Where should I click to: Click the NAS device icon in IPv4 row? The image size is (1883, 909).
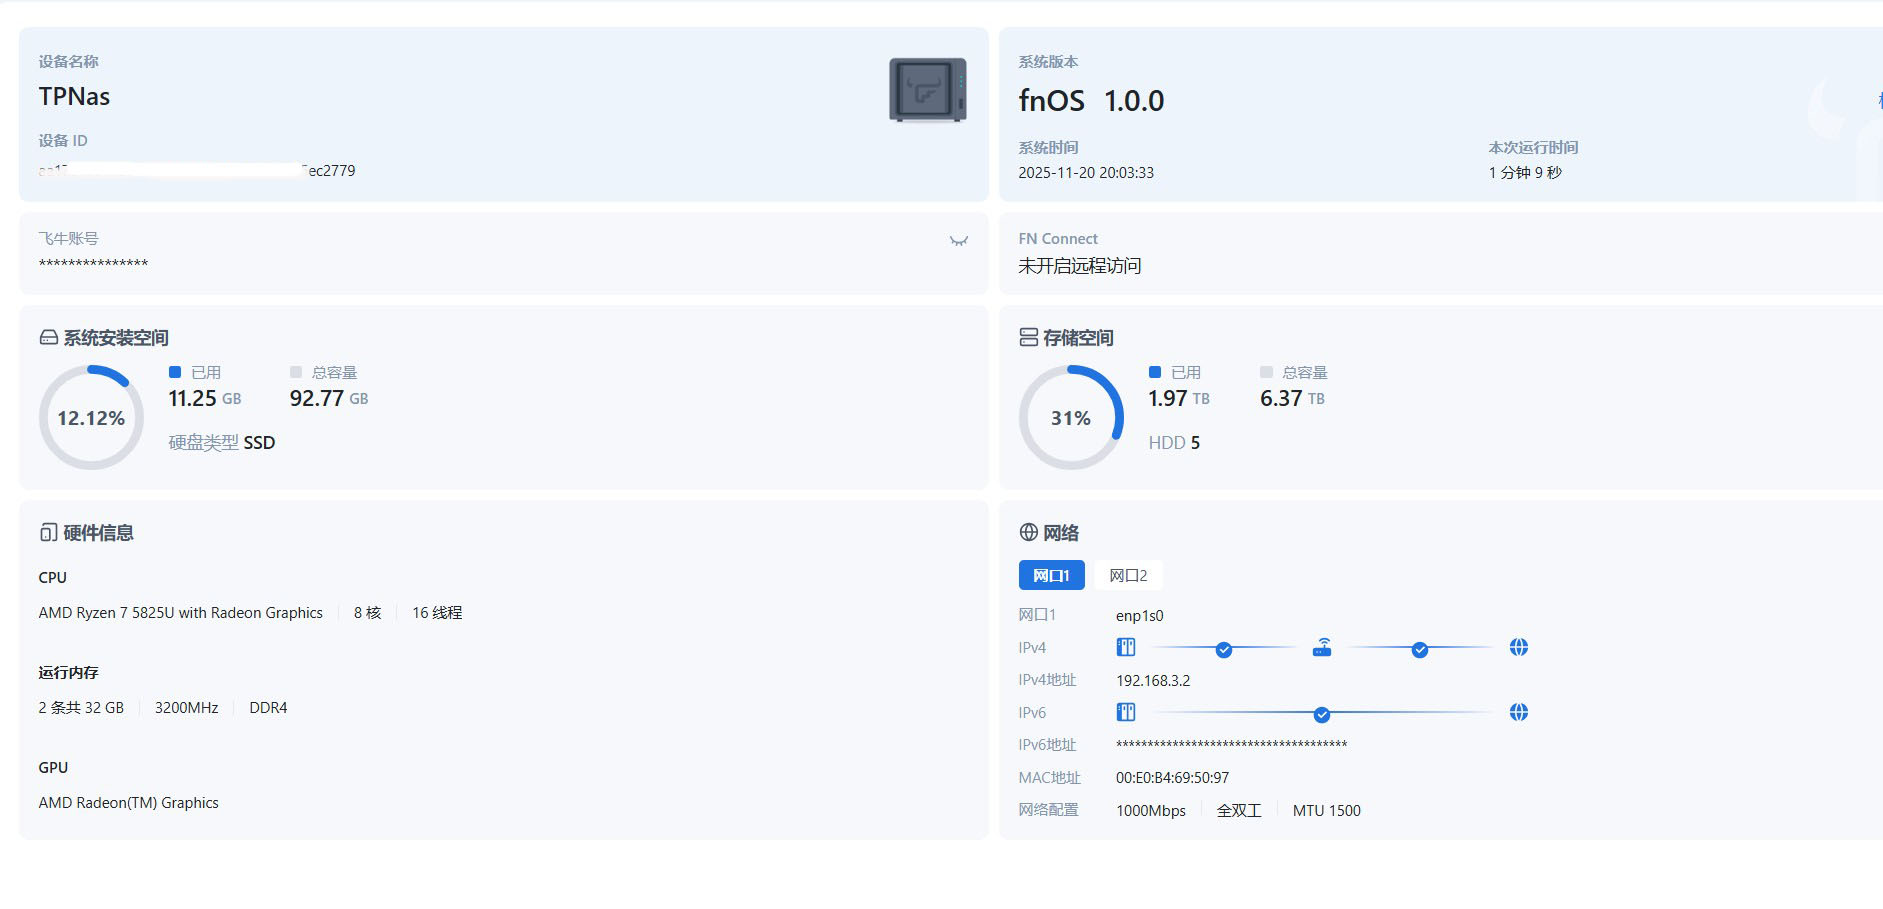[x=1126, y=647]
